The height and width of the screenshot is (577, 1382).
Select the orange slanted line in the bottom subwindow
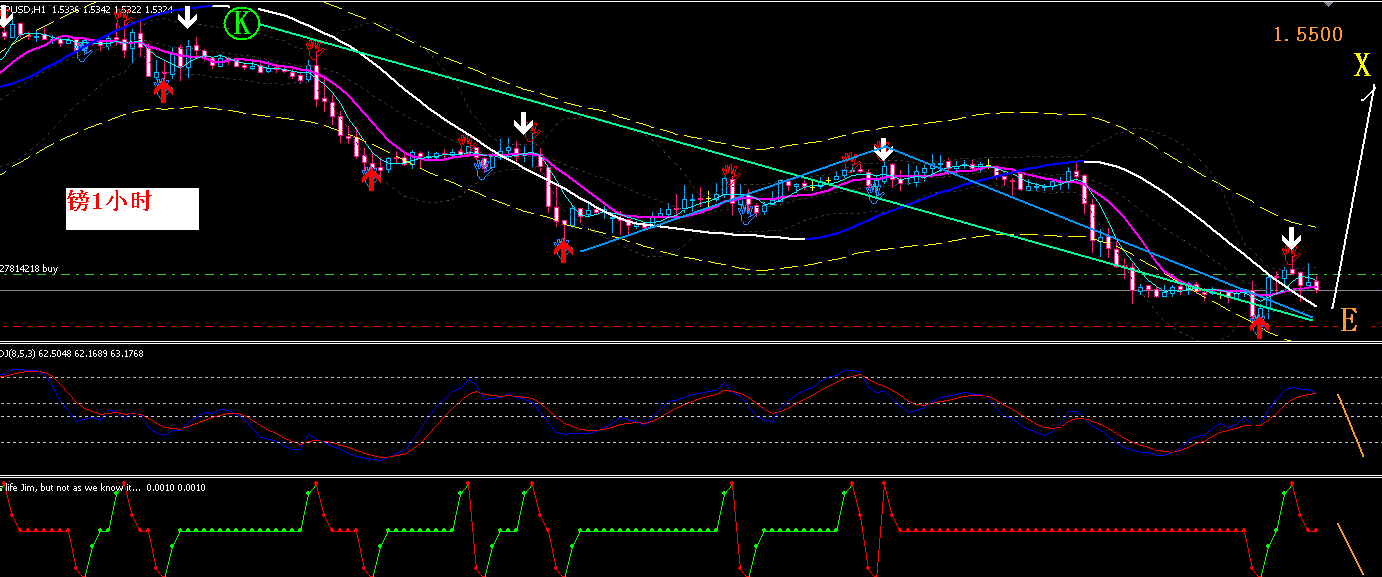coord(1350,550)
